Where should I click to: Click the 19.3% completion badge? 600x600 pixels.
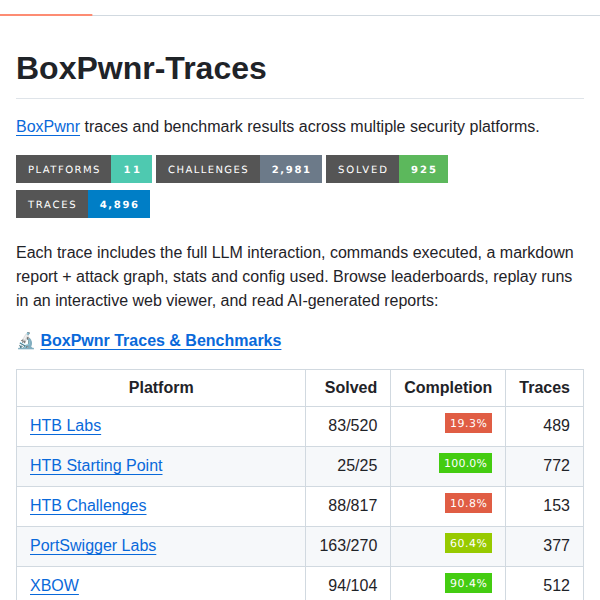pos(468,423)
